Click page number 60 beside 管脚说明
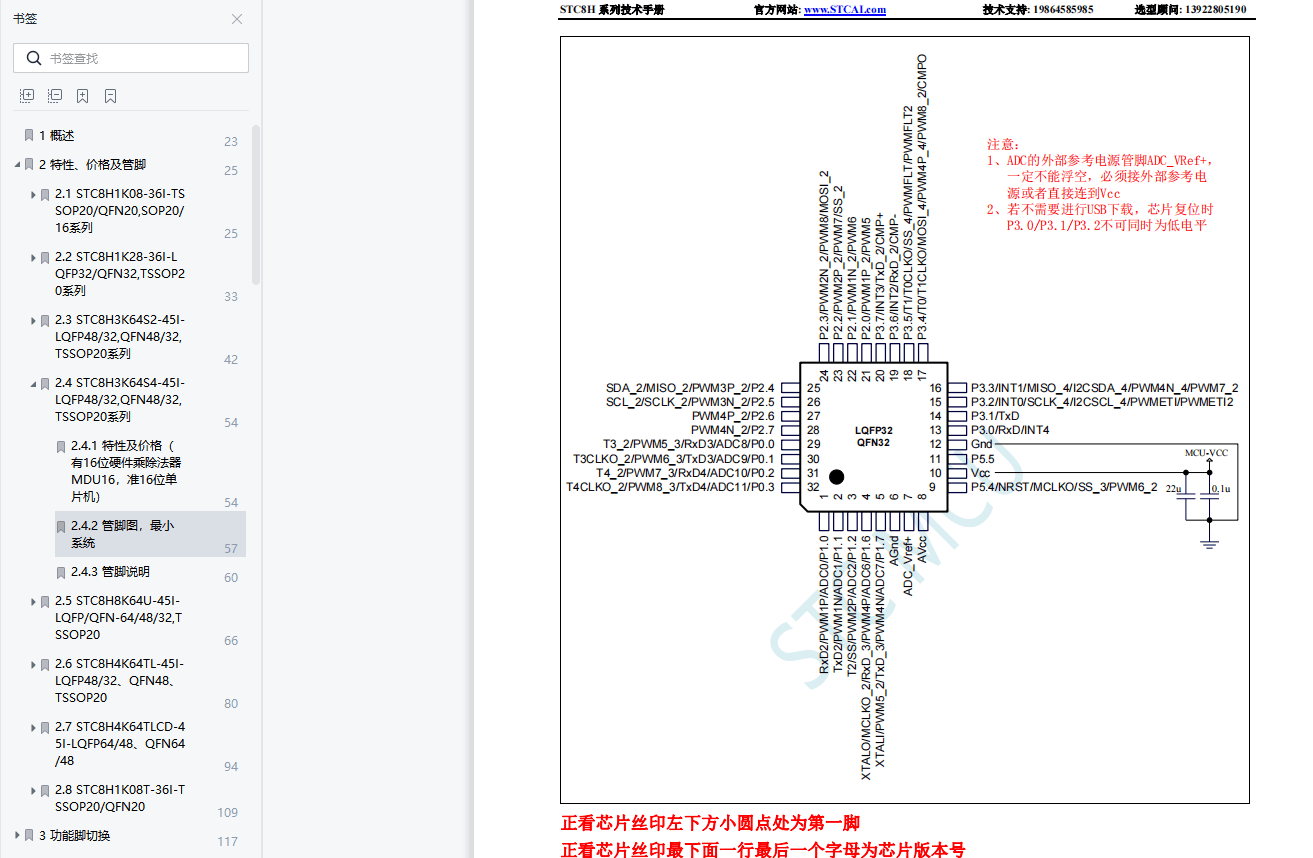Screen dimensions: 1313x858 click(x=231, y=578)
